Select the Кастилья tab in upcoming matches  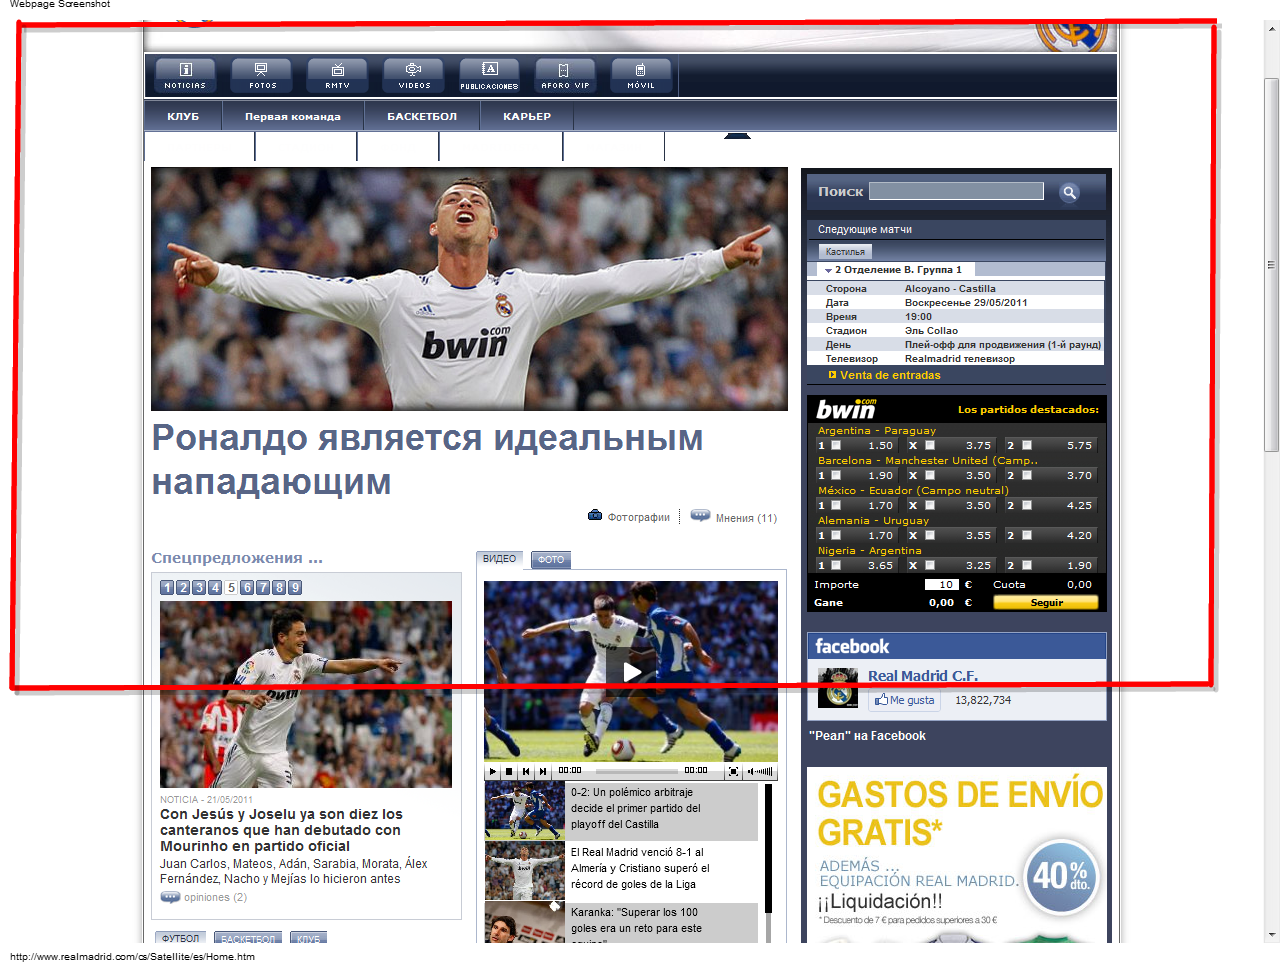click(x=845, y=252)
